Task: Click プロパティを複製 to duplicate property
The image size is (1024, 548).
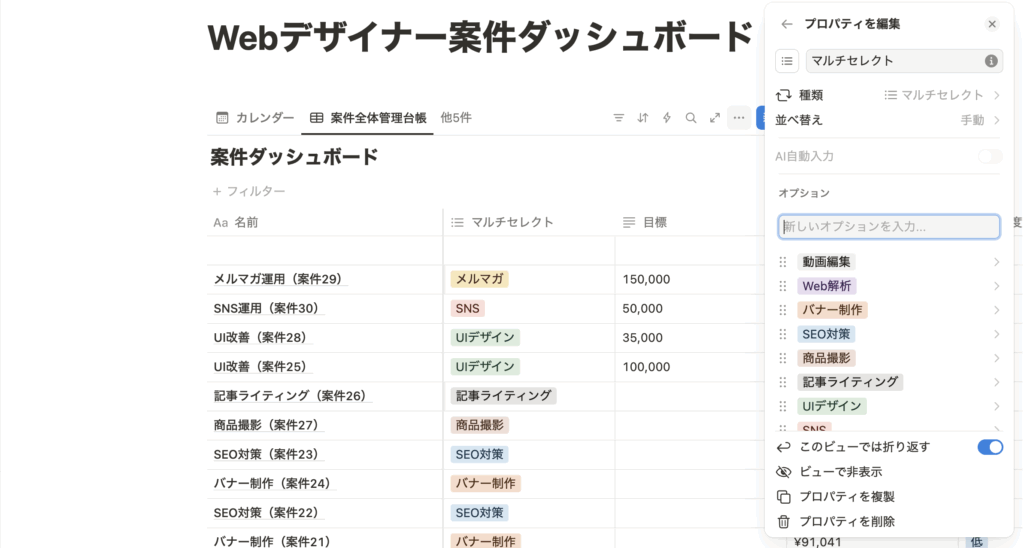Action: tap(846, 497)
